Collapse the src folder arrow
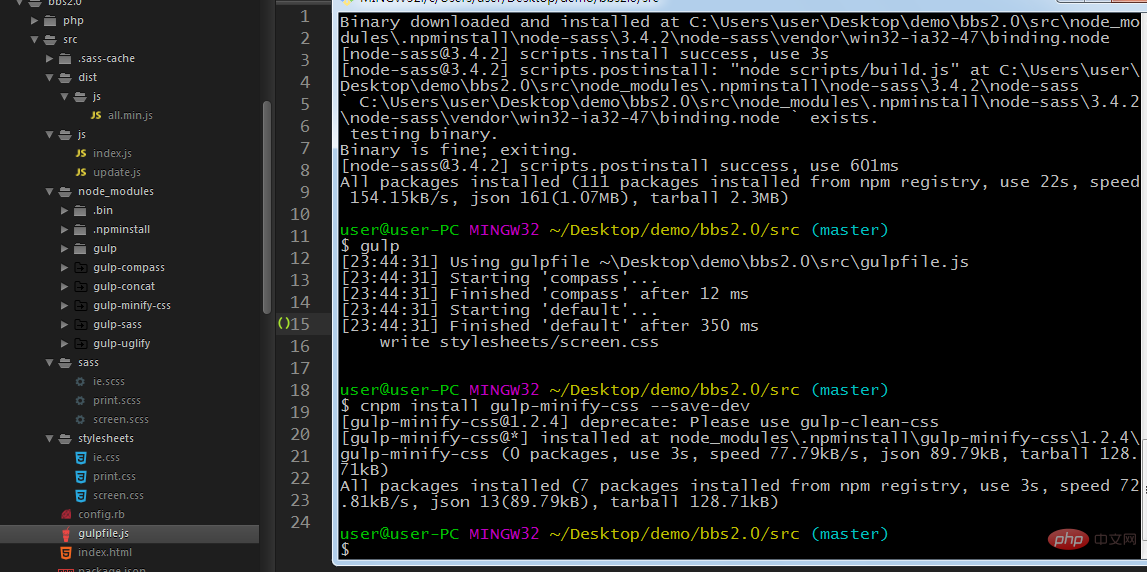 [x=34, y=39]
